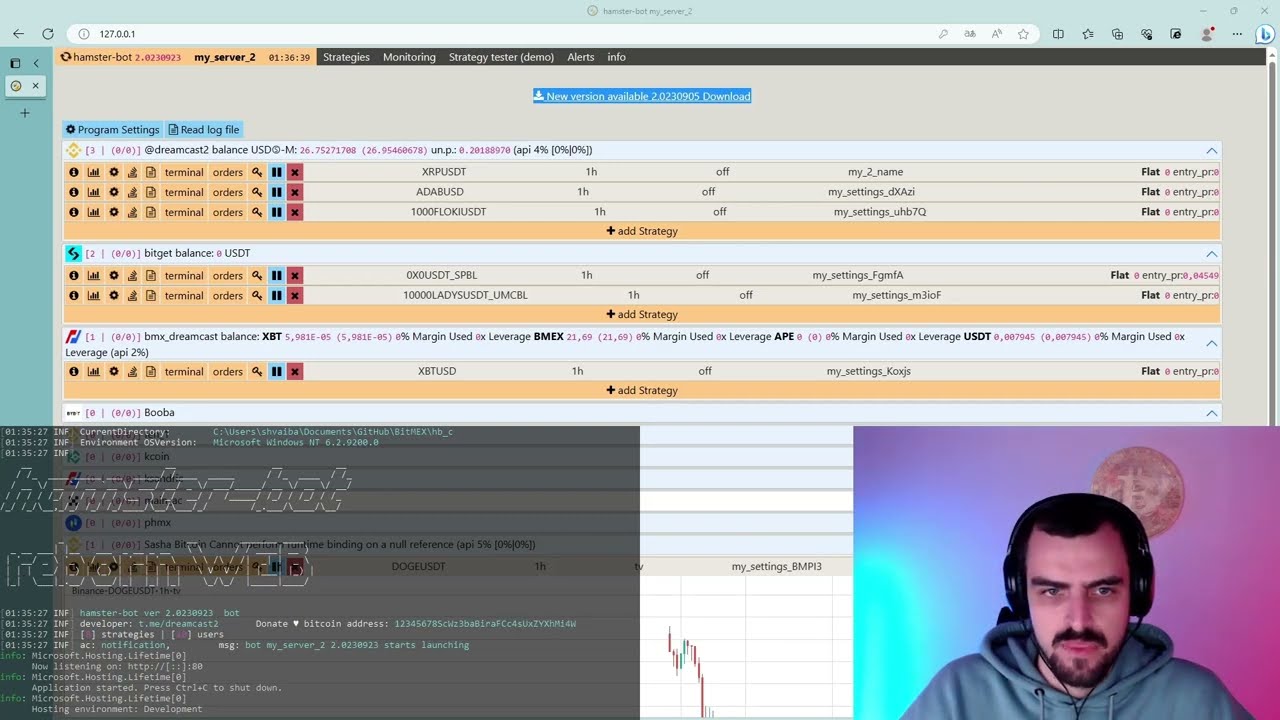
Task: Click the key icon in 0X0USDT_SPBL row
Action: click(257, 275)
